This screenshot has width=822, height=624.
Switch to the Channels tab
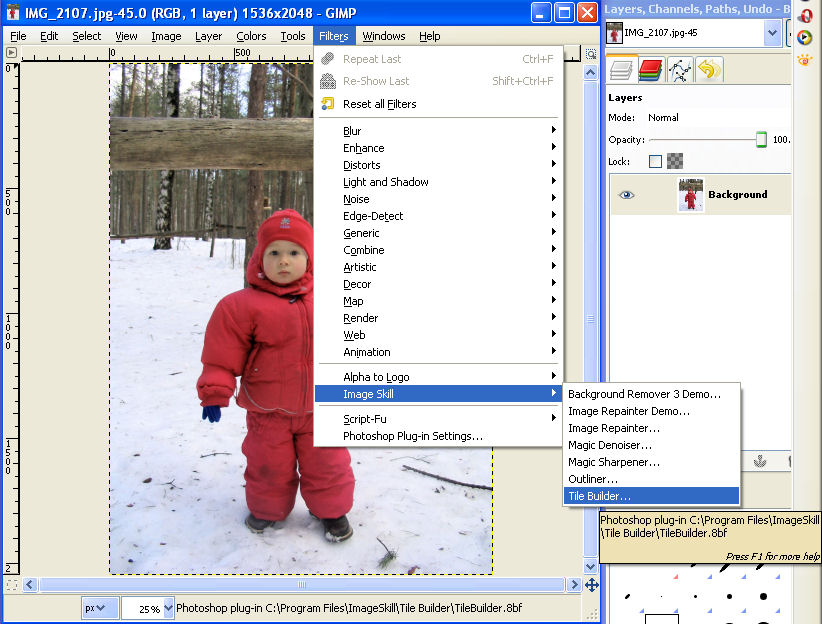click(650, 69)
